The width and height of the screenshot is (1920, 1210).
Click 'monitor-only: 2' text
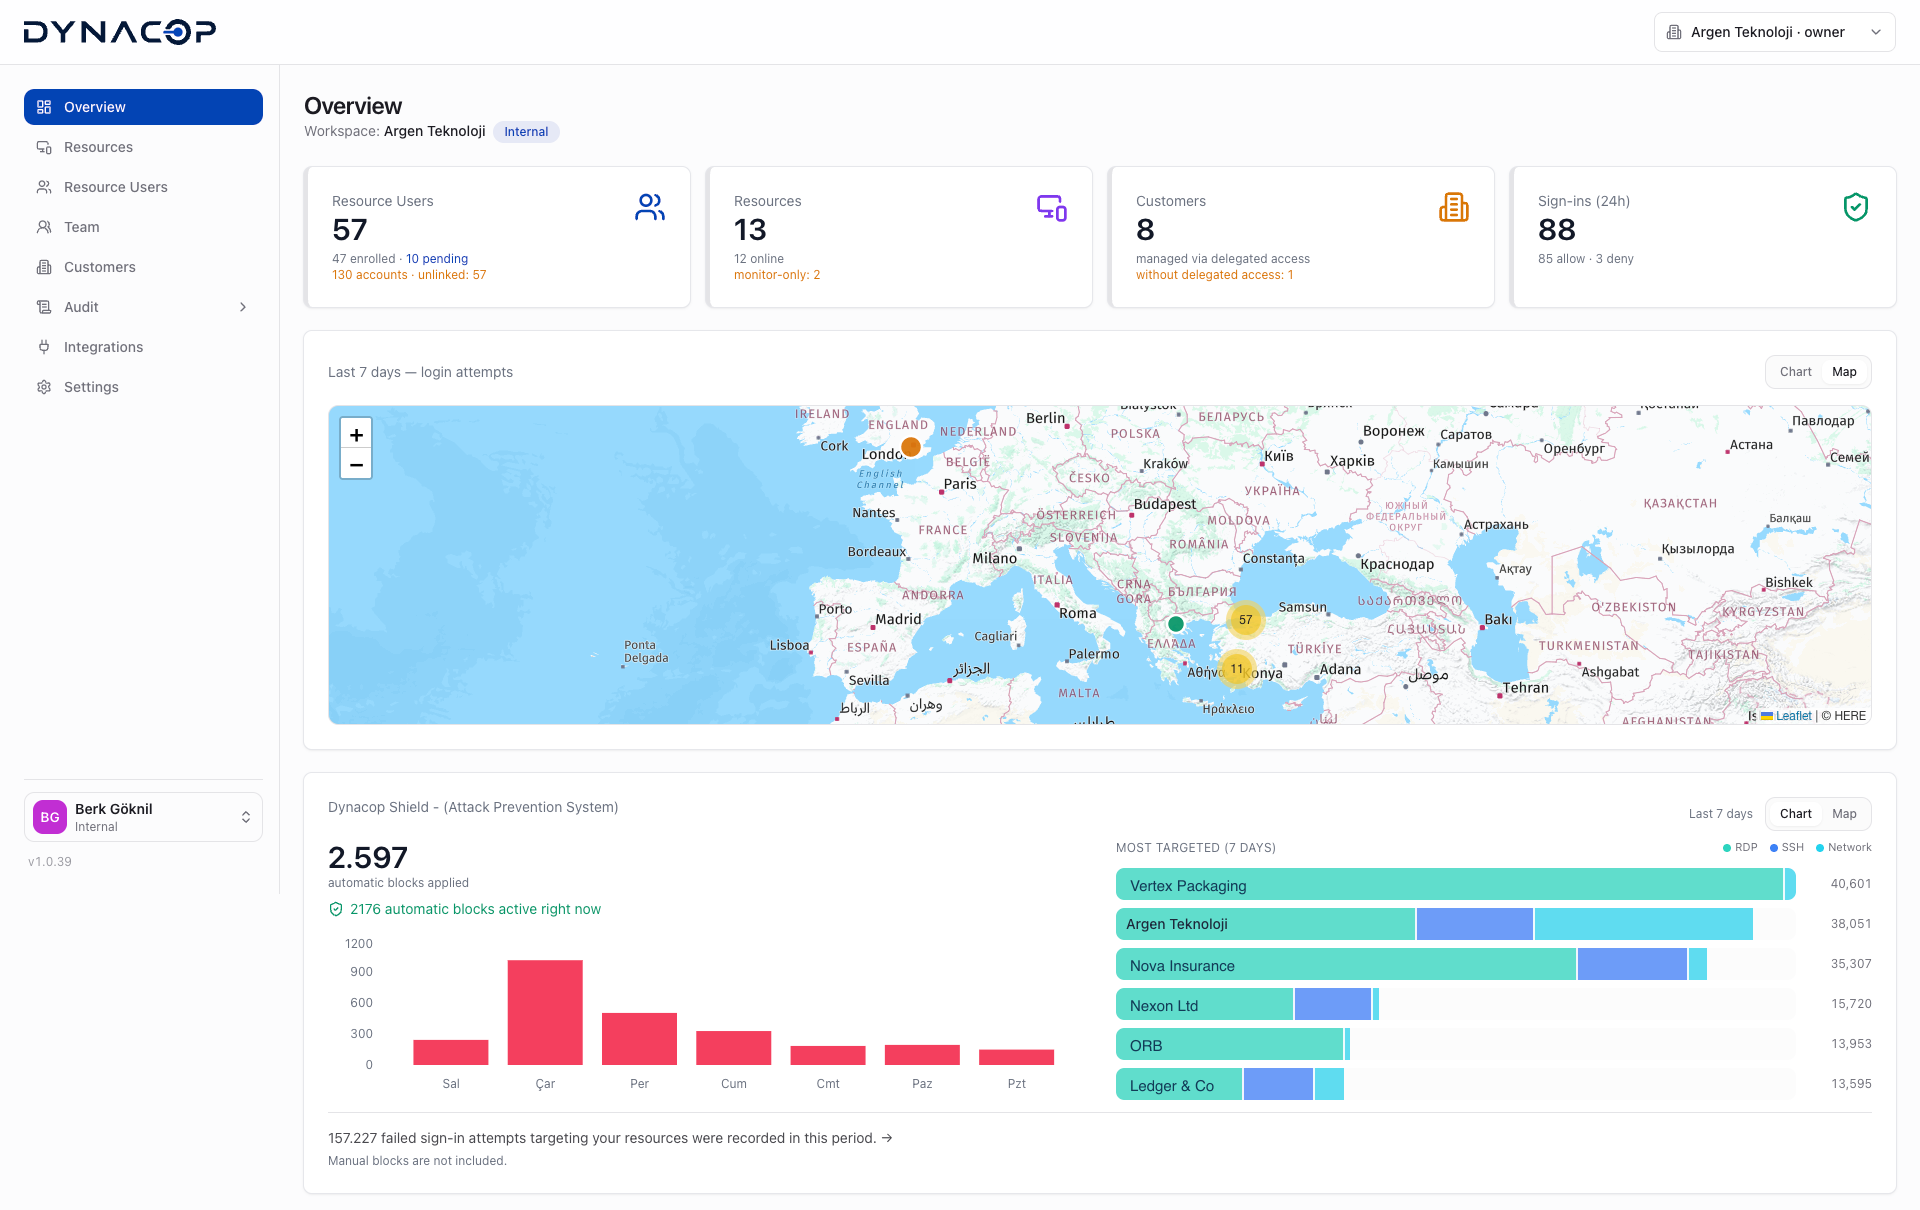pyautogui.click(x=777, y=275)
